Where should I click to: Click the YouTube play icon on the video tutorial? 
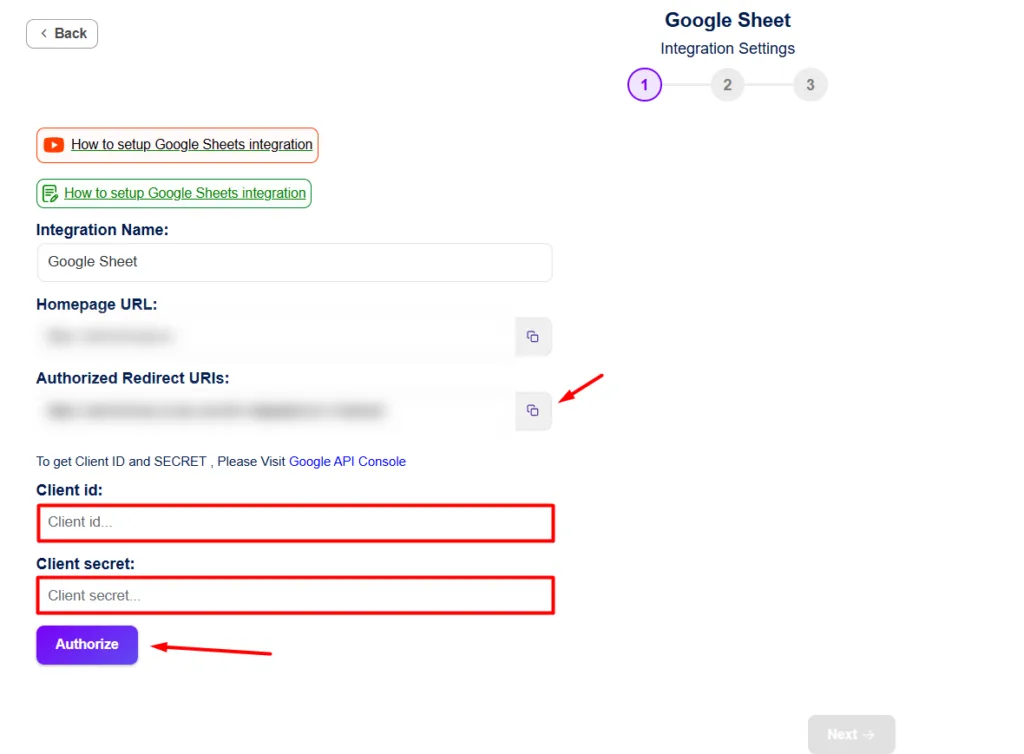54,145
